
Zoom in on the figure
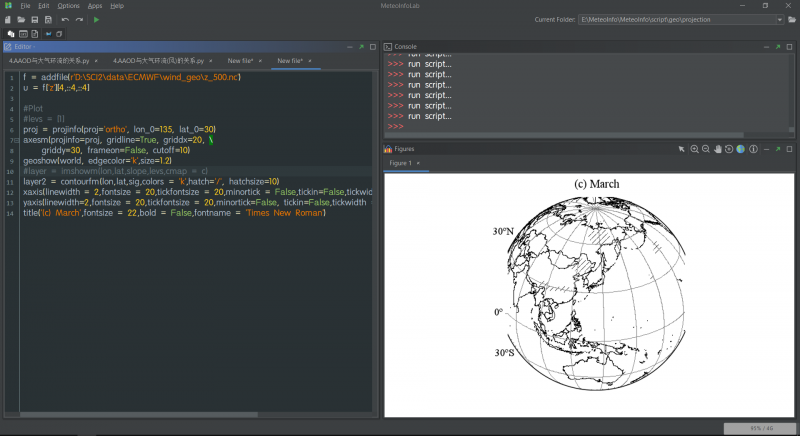pyautogui.click(x=694, y=149)
